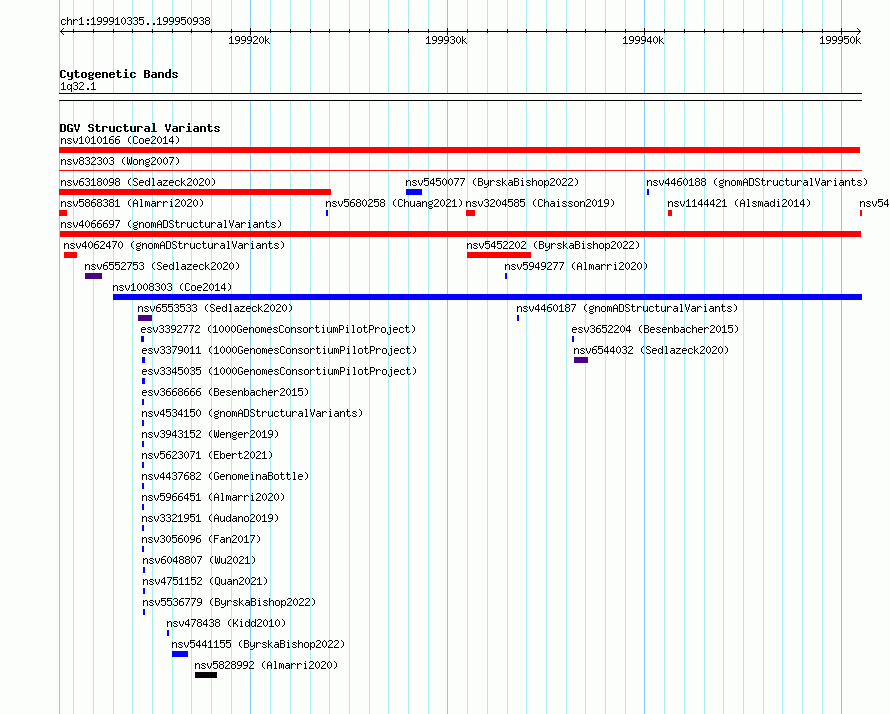This screenshot has width=890, height=714.
Task: Click nsv1008303 (Coe2014) label
Action: [x=173, y=287]
